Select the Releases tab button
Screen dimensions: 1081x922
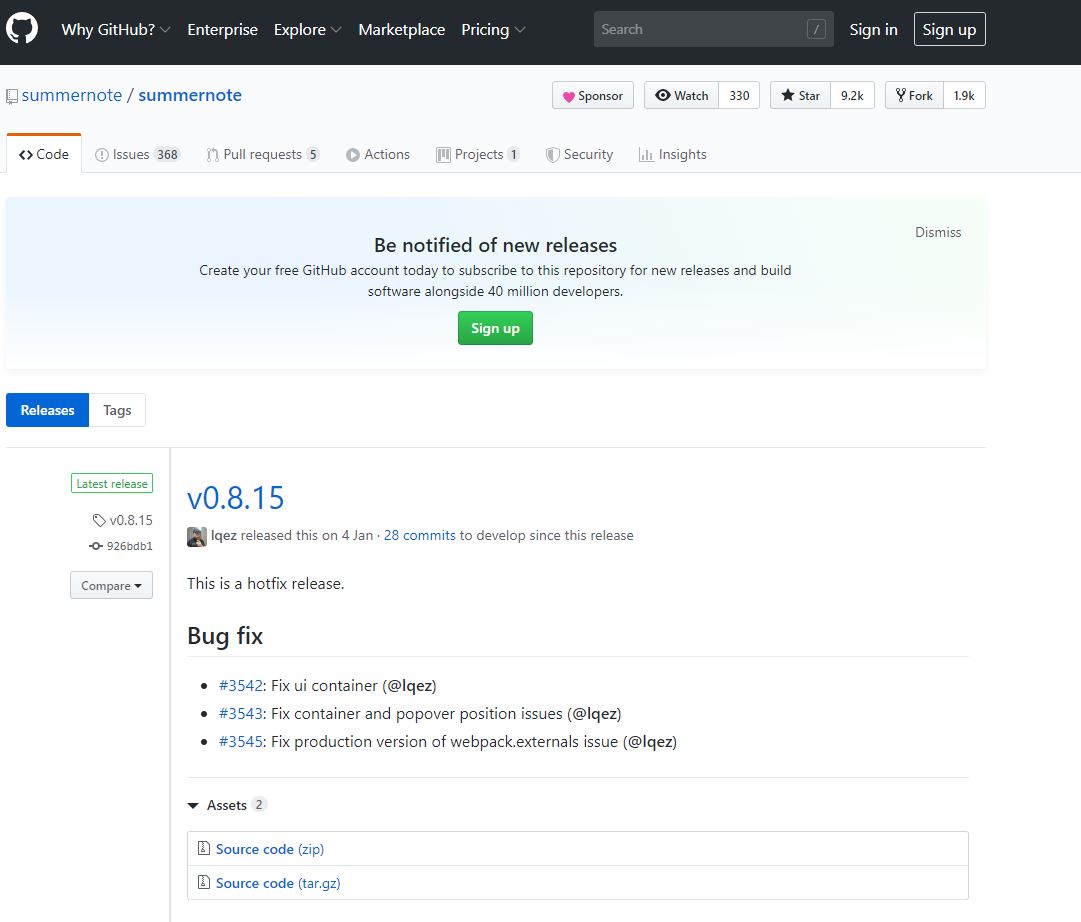[x=48, y=410]
